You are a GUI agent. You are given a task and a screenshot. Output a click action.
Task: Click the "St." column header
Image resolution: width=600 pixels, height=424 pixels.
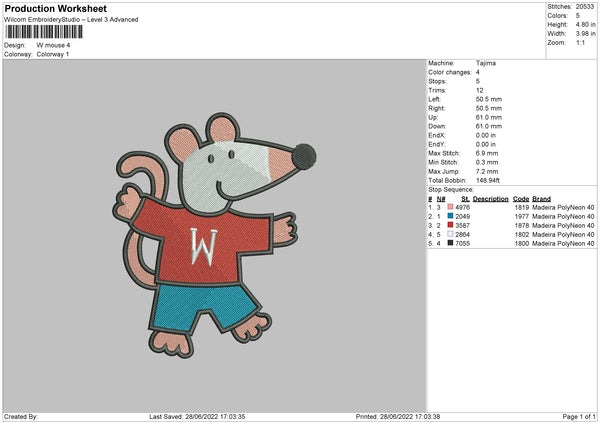tap(465, 199)
